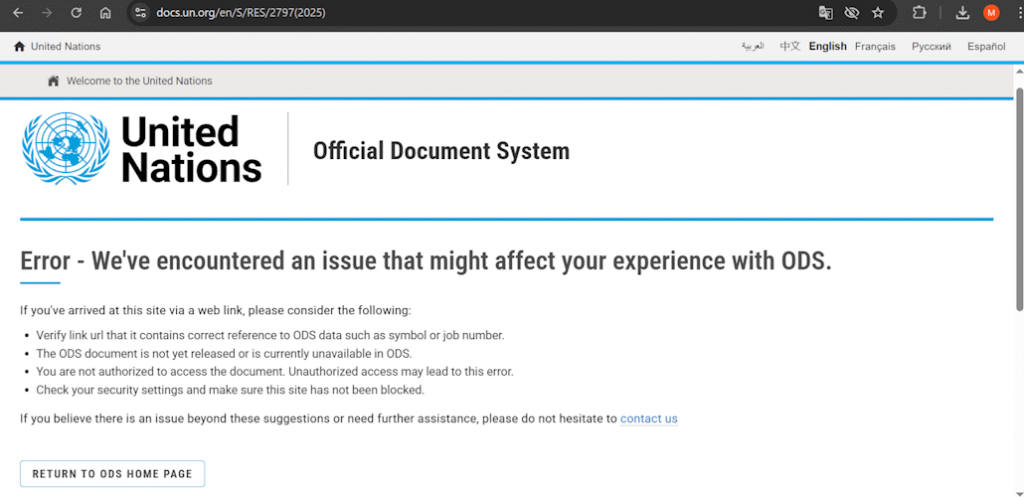The width and height of the screenshot is (1024, 497).
Task: Switch language to Français
Action: (875, 46)
